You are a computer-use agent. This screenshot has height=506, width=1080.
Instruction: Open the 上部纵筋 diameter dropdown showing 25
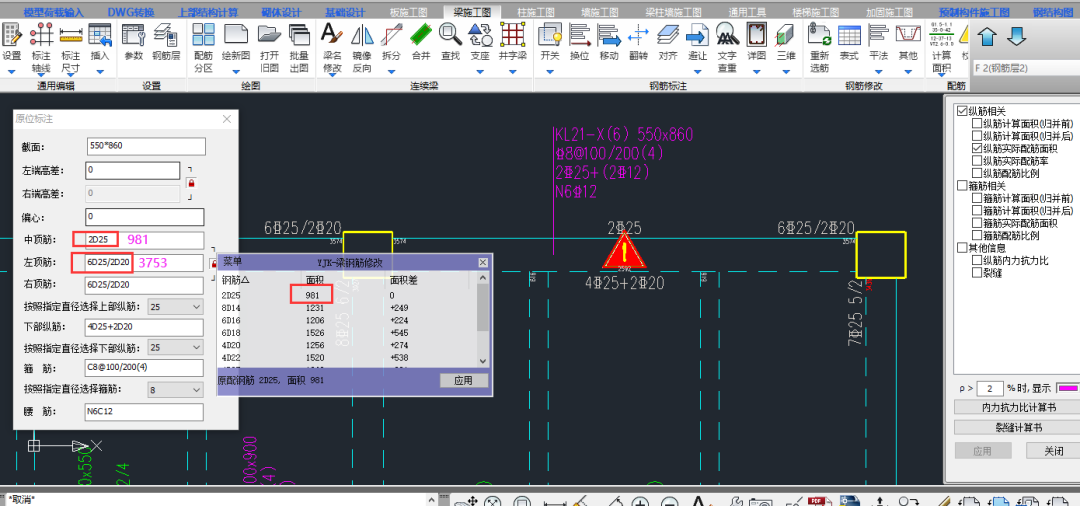pyautogui.click(x=176, y=306)
